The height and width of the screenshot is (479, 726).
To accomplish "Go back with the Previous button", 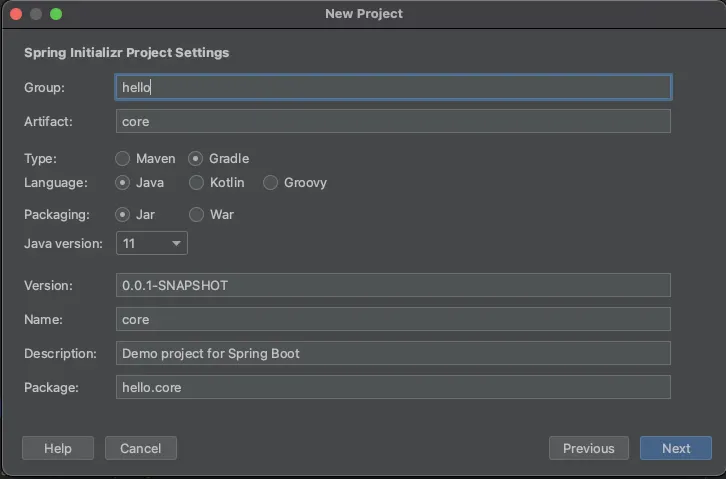I will click(589, 448).
